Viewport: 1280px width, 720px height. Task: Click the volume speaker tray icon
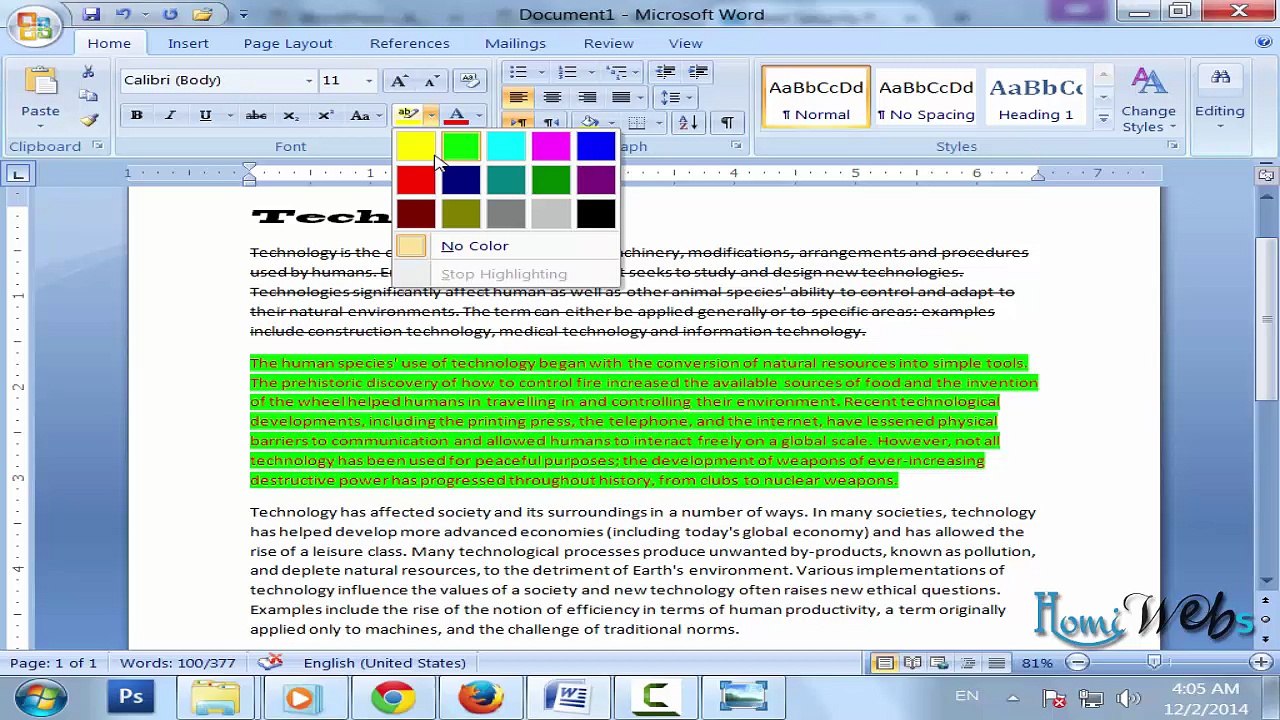[1128, 698]
